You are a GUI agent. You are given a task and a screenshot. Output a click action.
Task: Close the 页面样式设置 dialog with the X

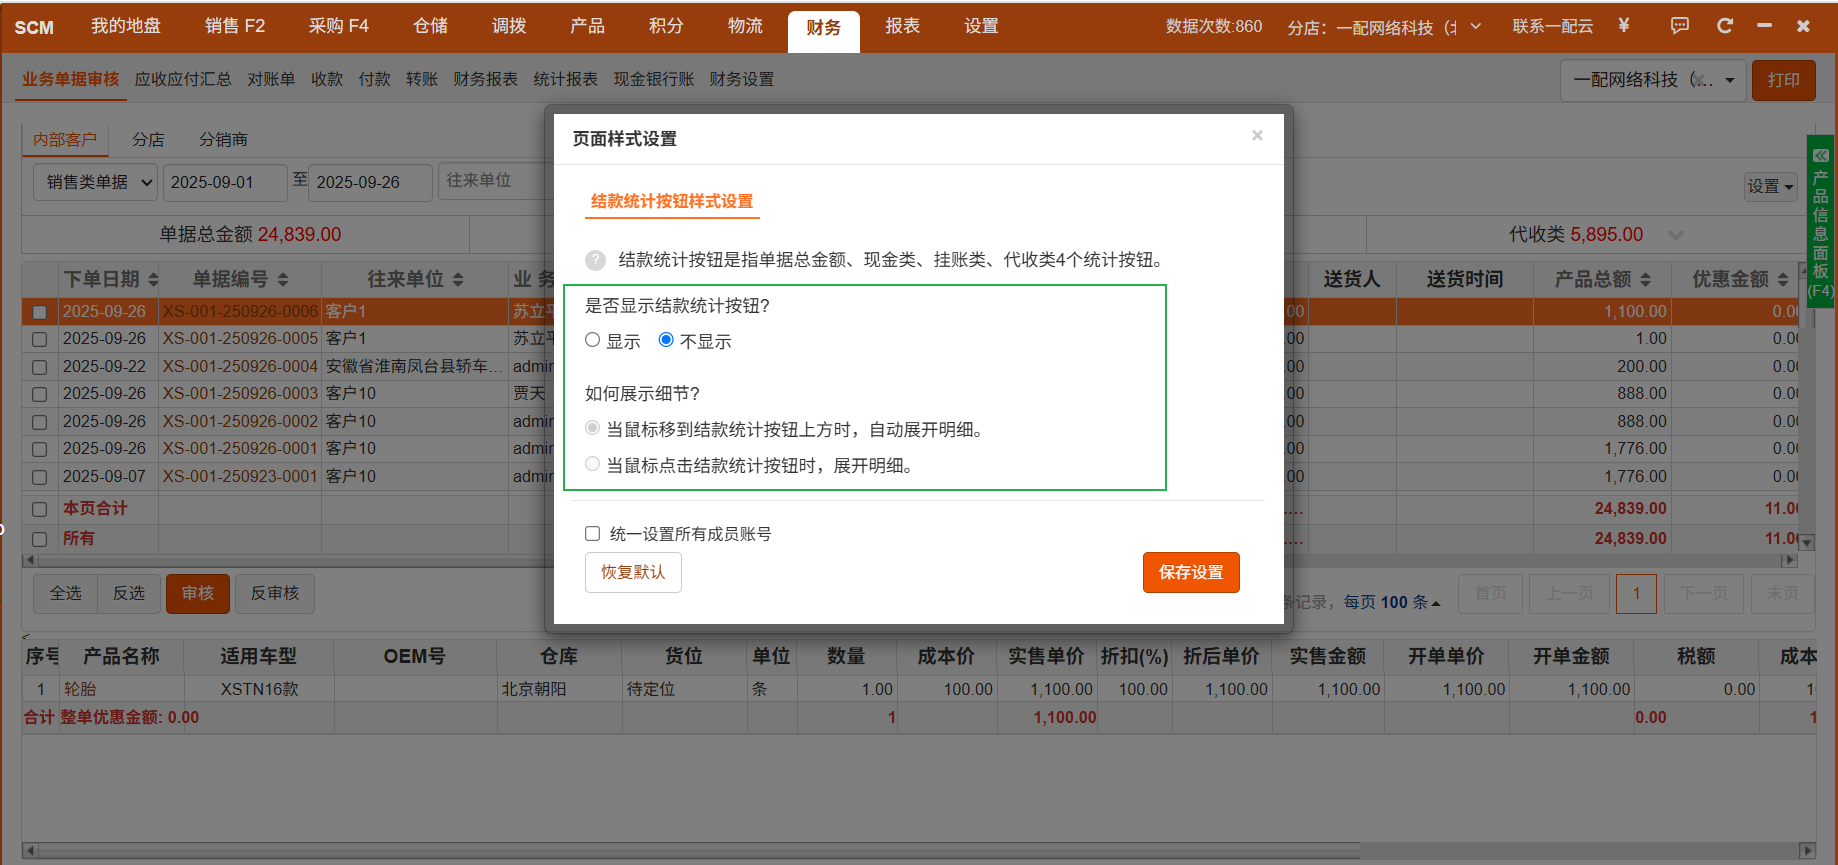pos(1257,136)
